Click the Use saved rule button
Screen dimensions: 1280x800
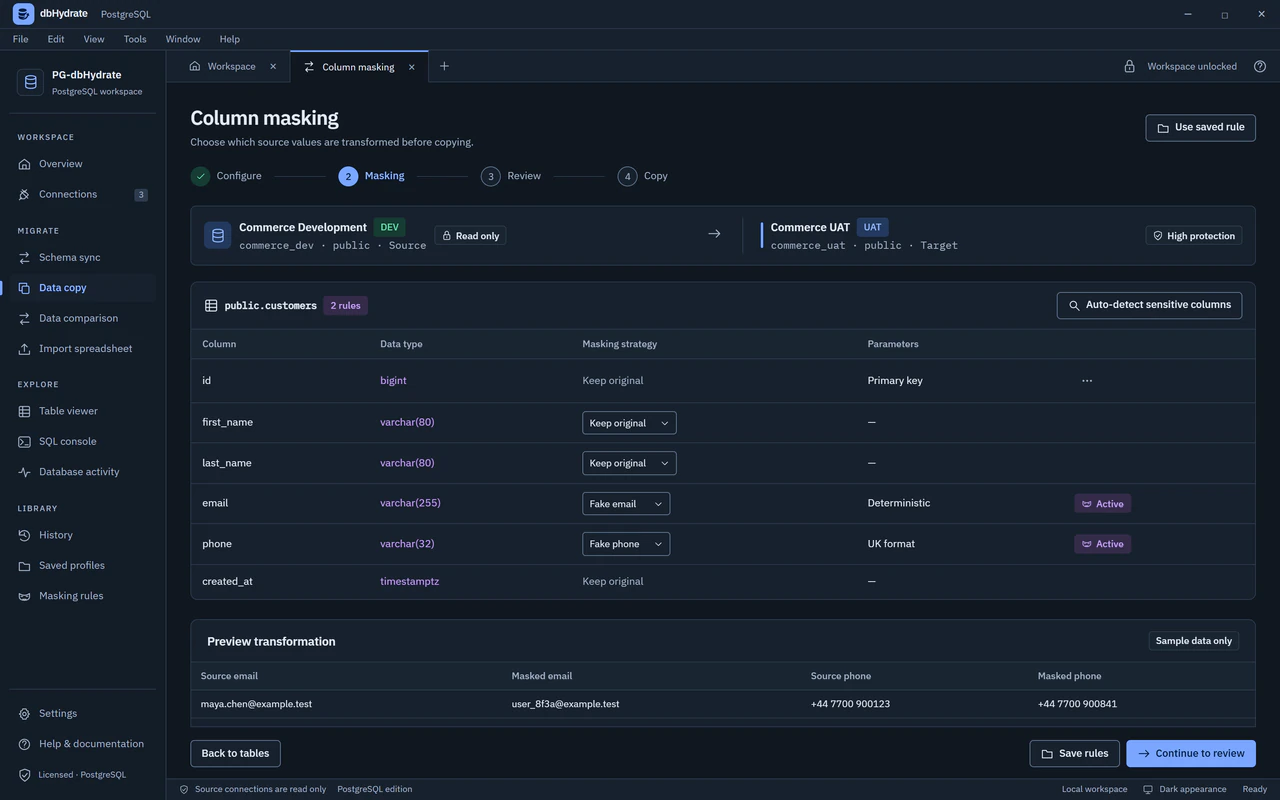pos(1200,128)
